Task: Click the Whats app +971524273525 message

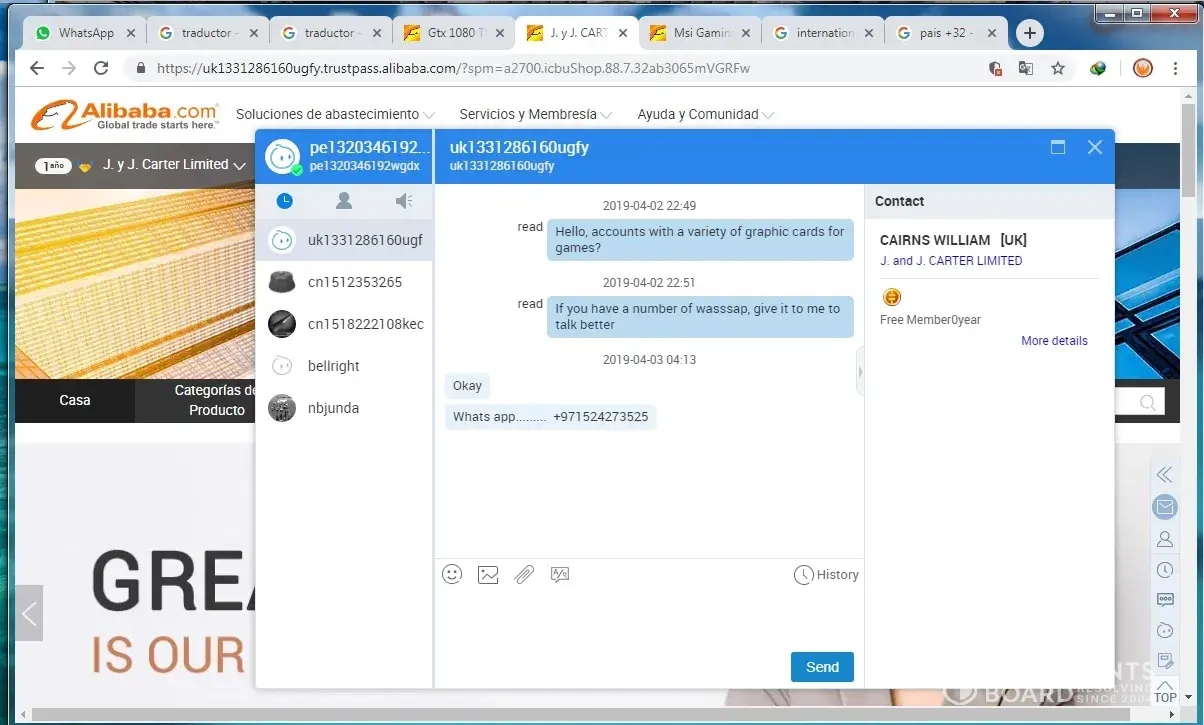Action: (x=550, y=417)
